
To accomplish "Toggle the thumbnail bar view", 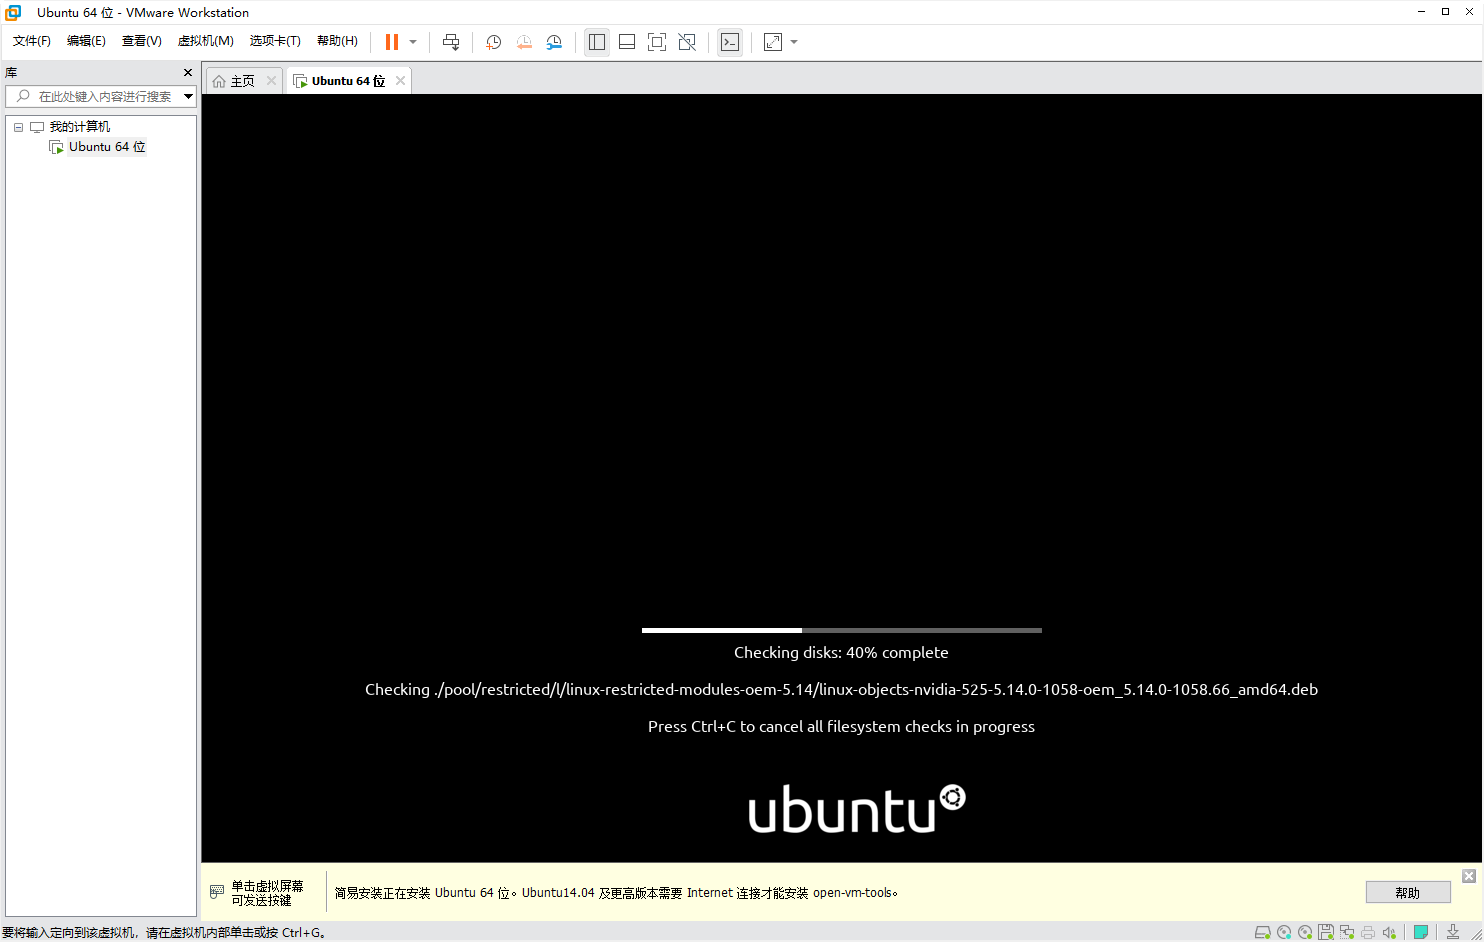I will click(x=627, y=42).
